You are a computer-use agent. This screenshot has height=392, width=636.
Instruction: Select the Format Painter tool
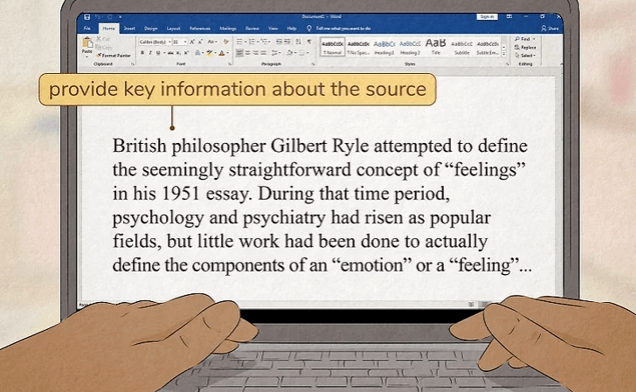113,56
